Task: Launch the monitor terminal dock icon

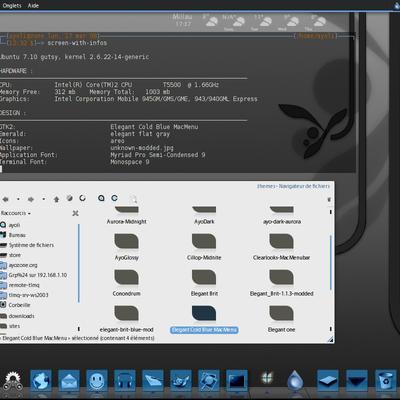Action: point(237,381)
